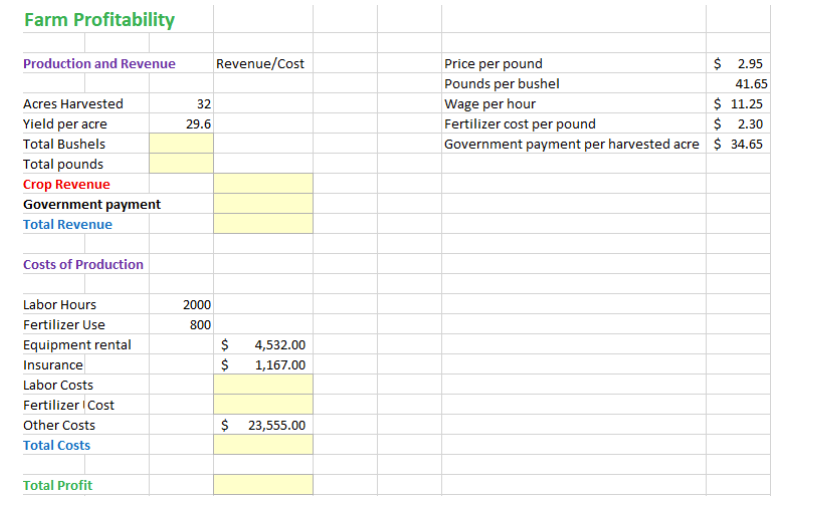Select the Fertilizer cost per pound value 2.30
The height and width of the screenshot is (512, 817).
pyautogui.click(x=738, y=124)
